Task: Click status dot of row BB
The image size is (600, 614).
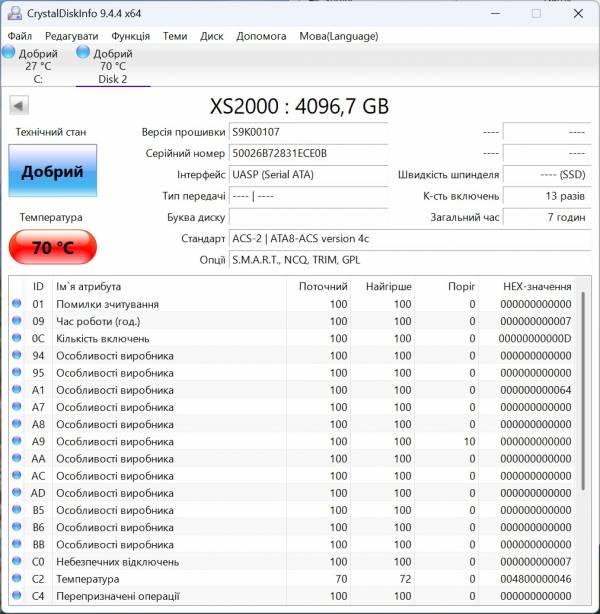Action: pyautogui.click(x=16, y=544)
